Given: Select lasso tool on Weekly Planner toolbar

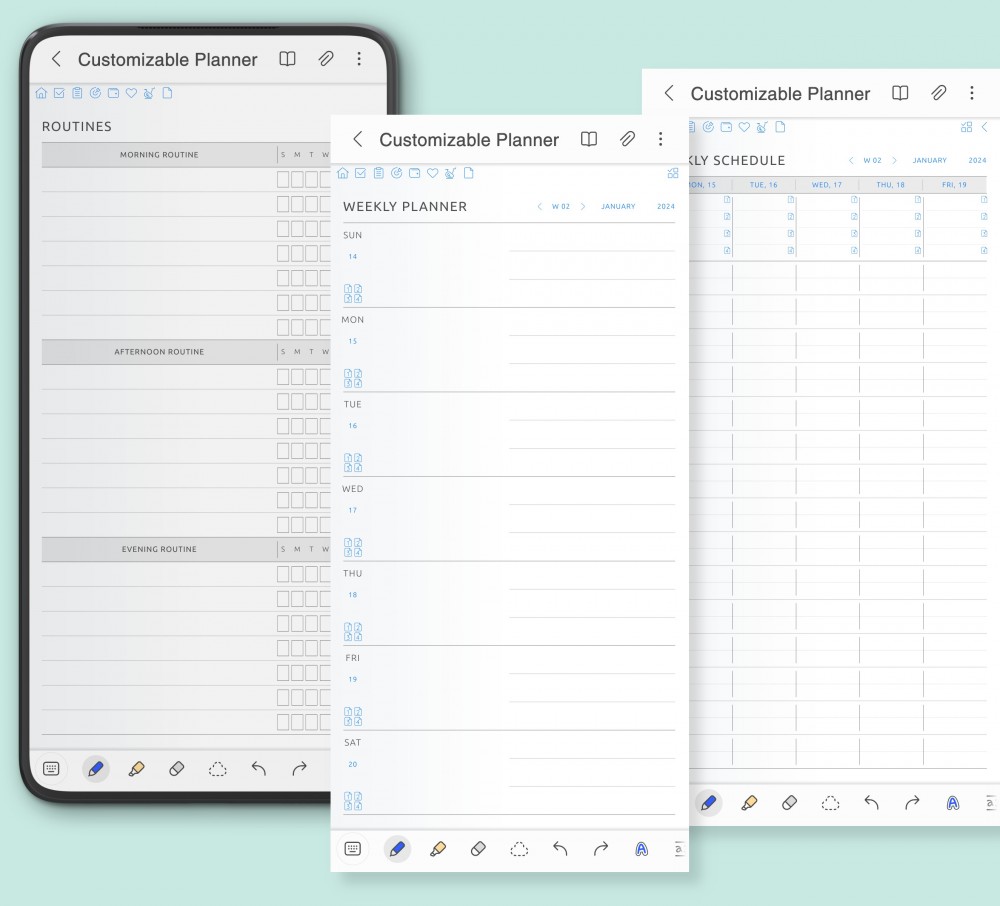Looking at the screenshot, I should click(519, 849).
